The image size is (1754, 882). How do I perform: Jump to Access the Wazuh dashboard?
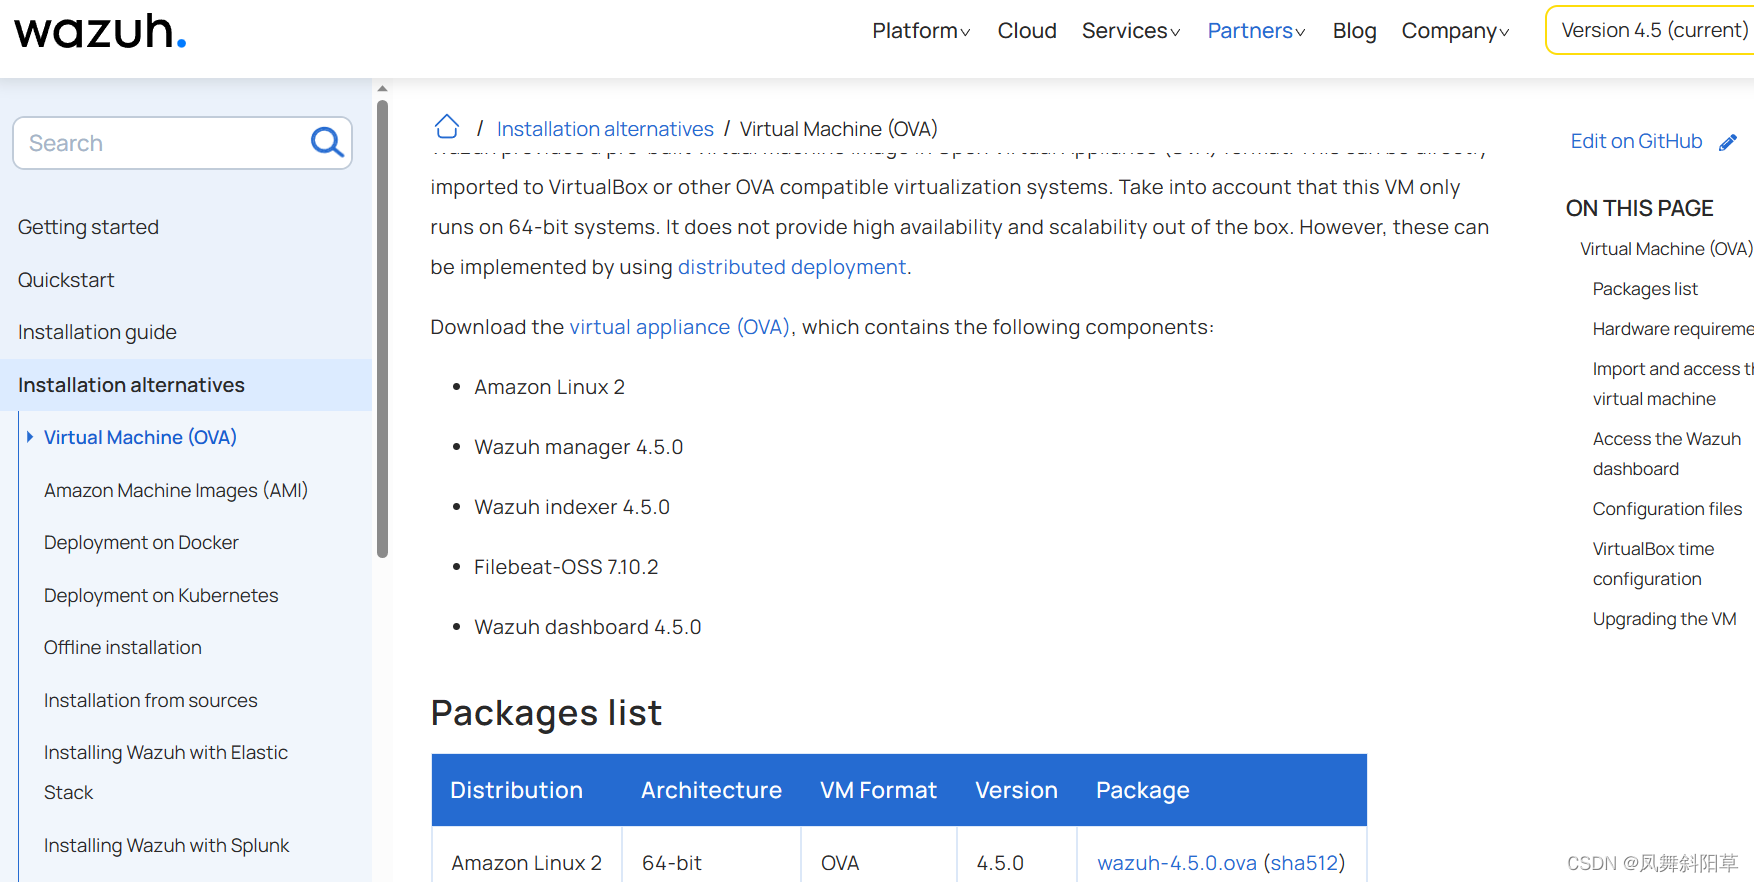pos(1667,454)
